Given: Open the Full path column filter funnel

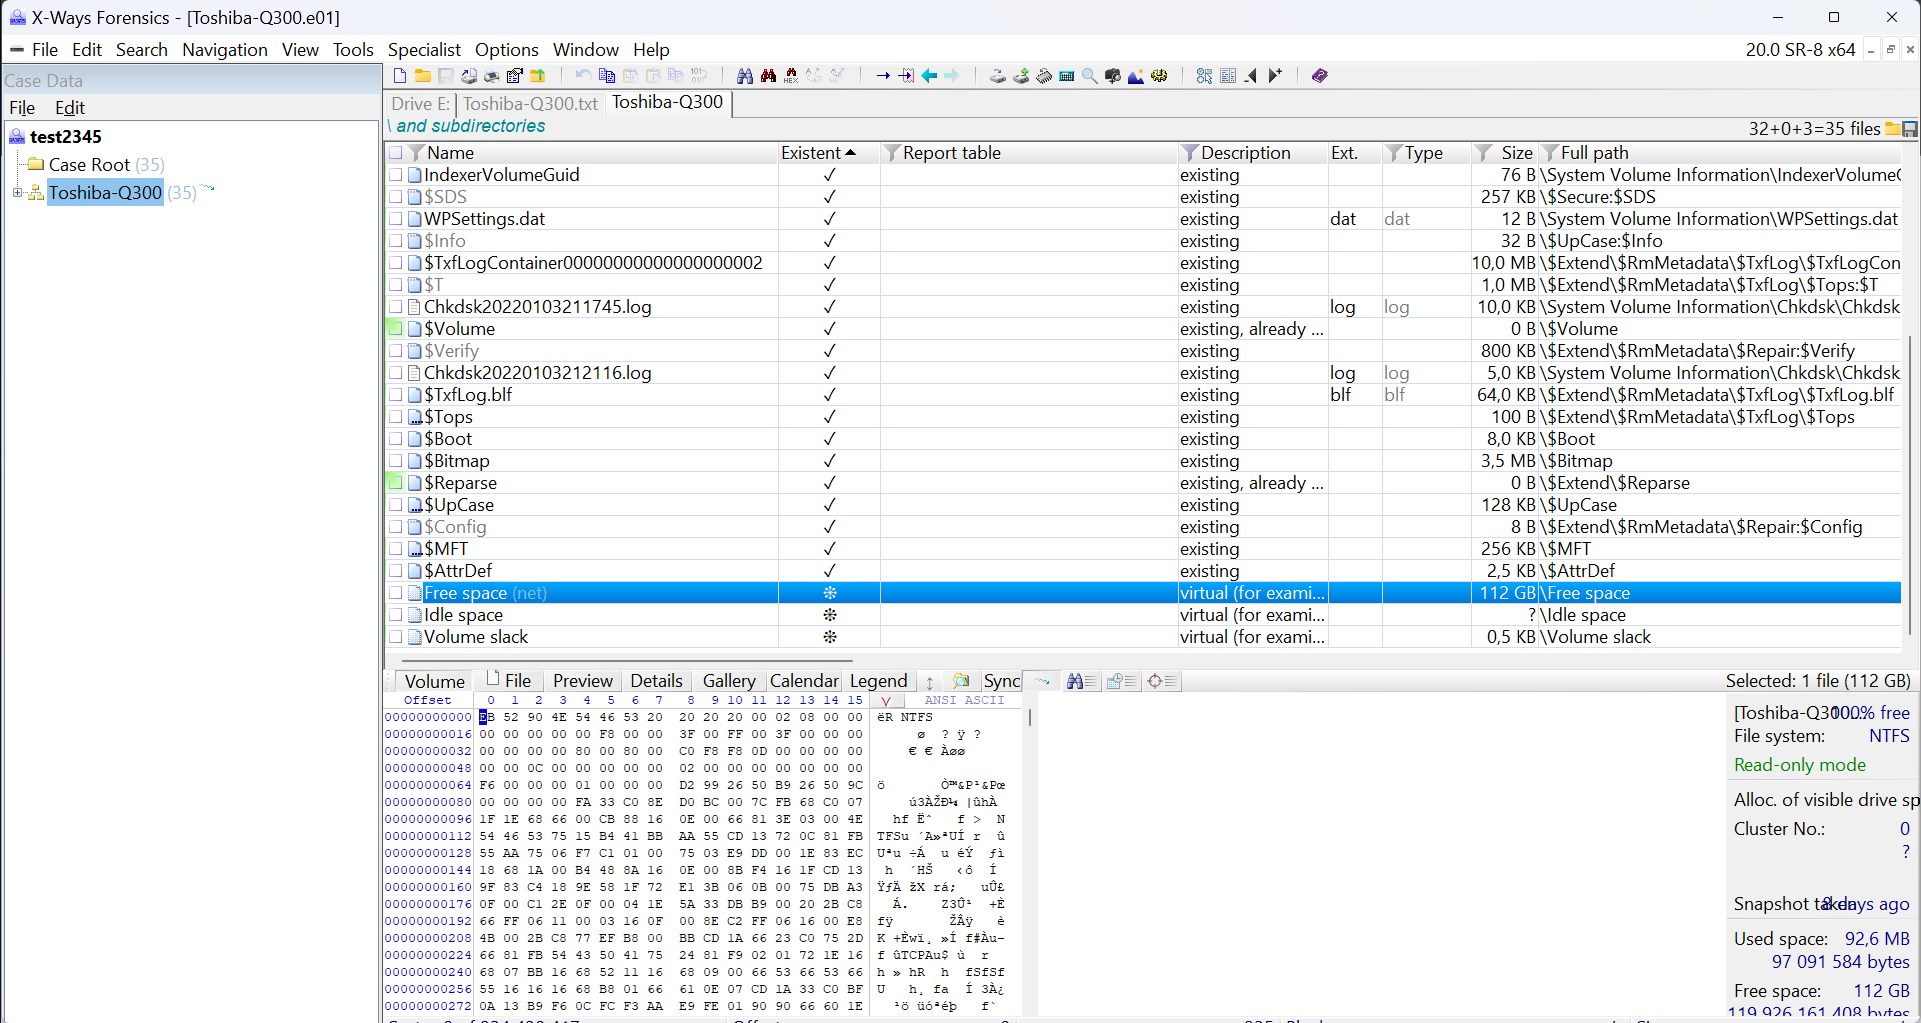Looking at the screenshot, I should pos(1550,153).
